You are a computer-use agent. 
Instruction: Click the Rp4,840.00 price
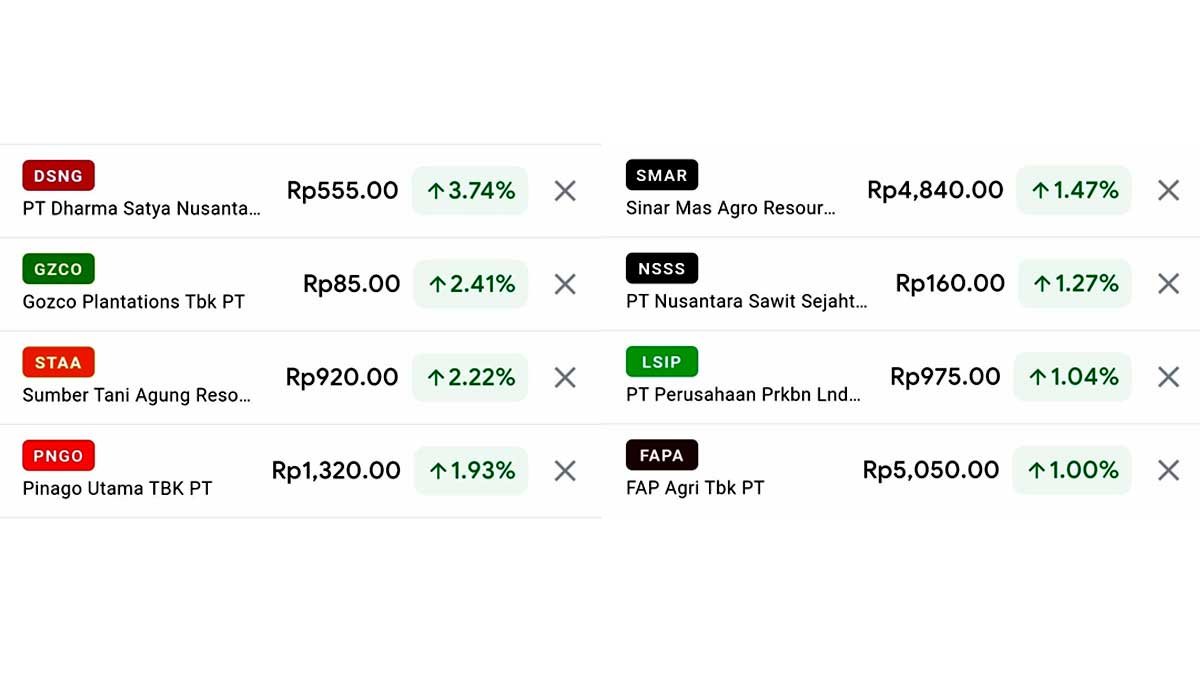(935, 190)
